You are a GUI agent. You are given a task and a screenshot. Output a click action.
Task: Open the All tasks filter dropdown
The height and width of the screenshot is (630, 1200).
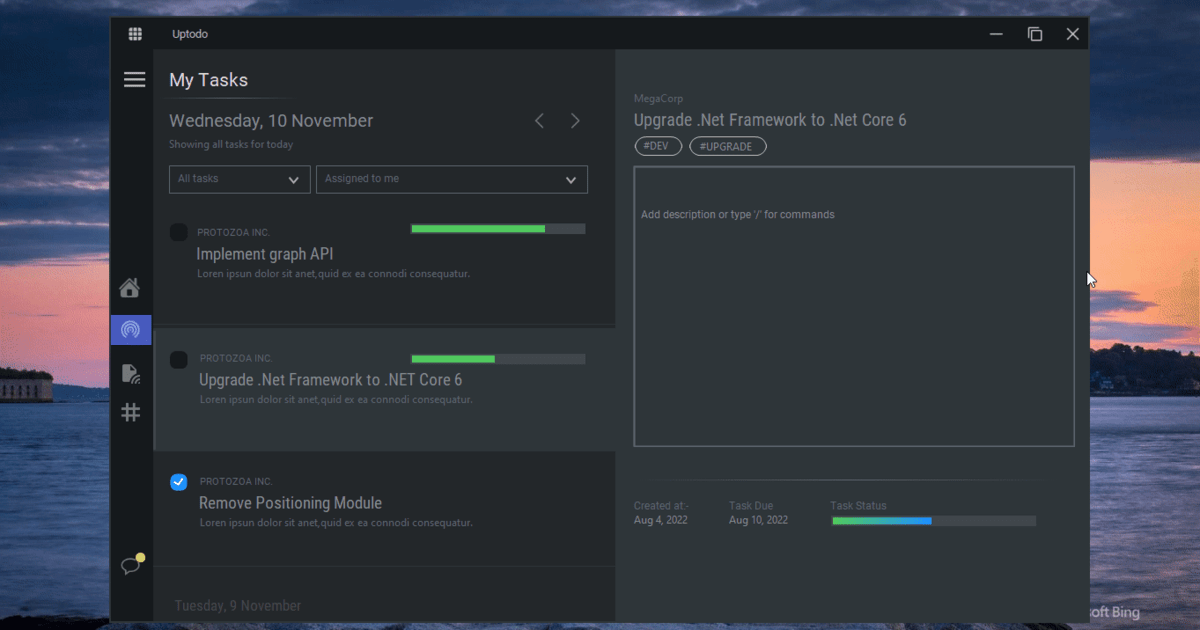click(239, 179)
